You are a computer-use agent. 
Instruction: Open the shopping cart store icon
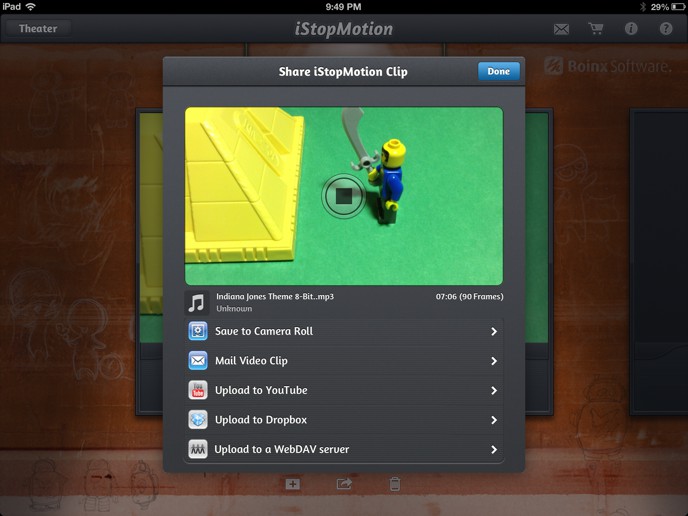[x=596, y=29]
